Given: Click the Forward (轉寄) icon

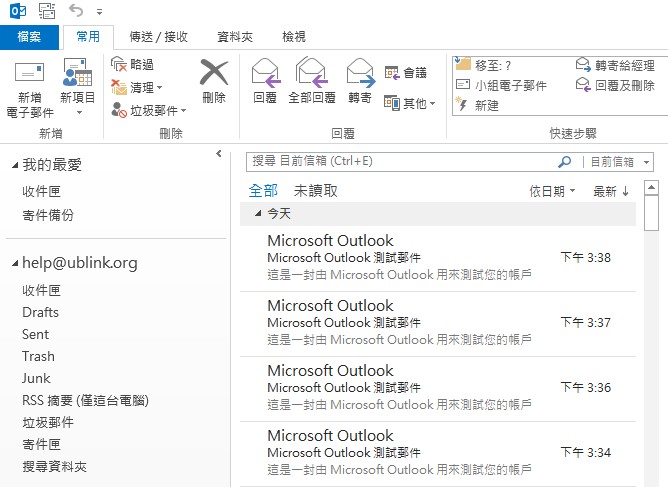Looking at the screenshot, I should click(359, 72).
